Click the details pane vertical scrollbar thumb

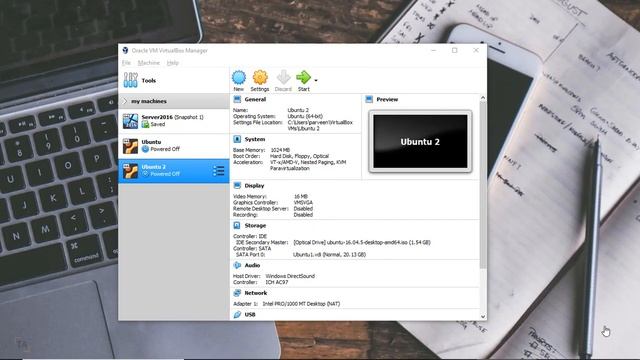[483, 185]
